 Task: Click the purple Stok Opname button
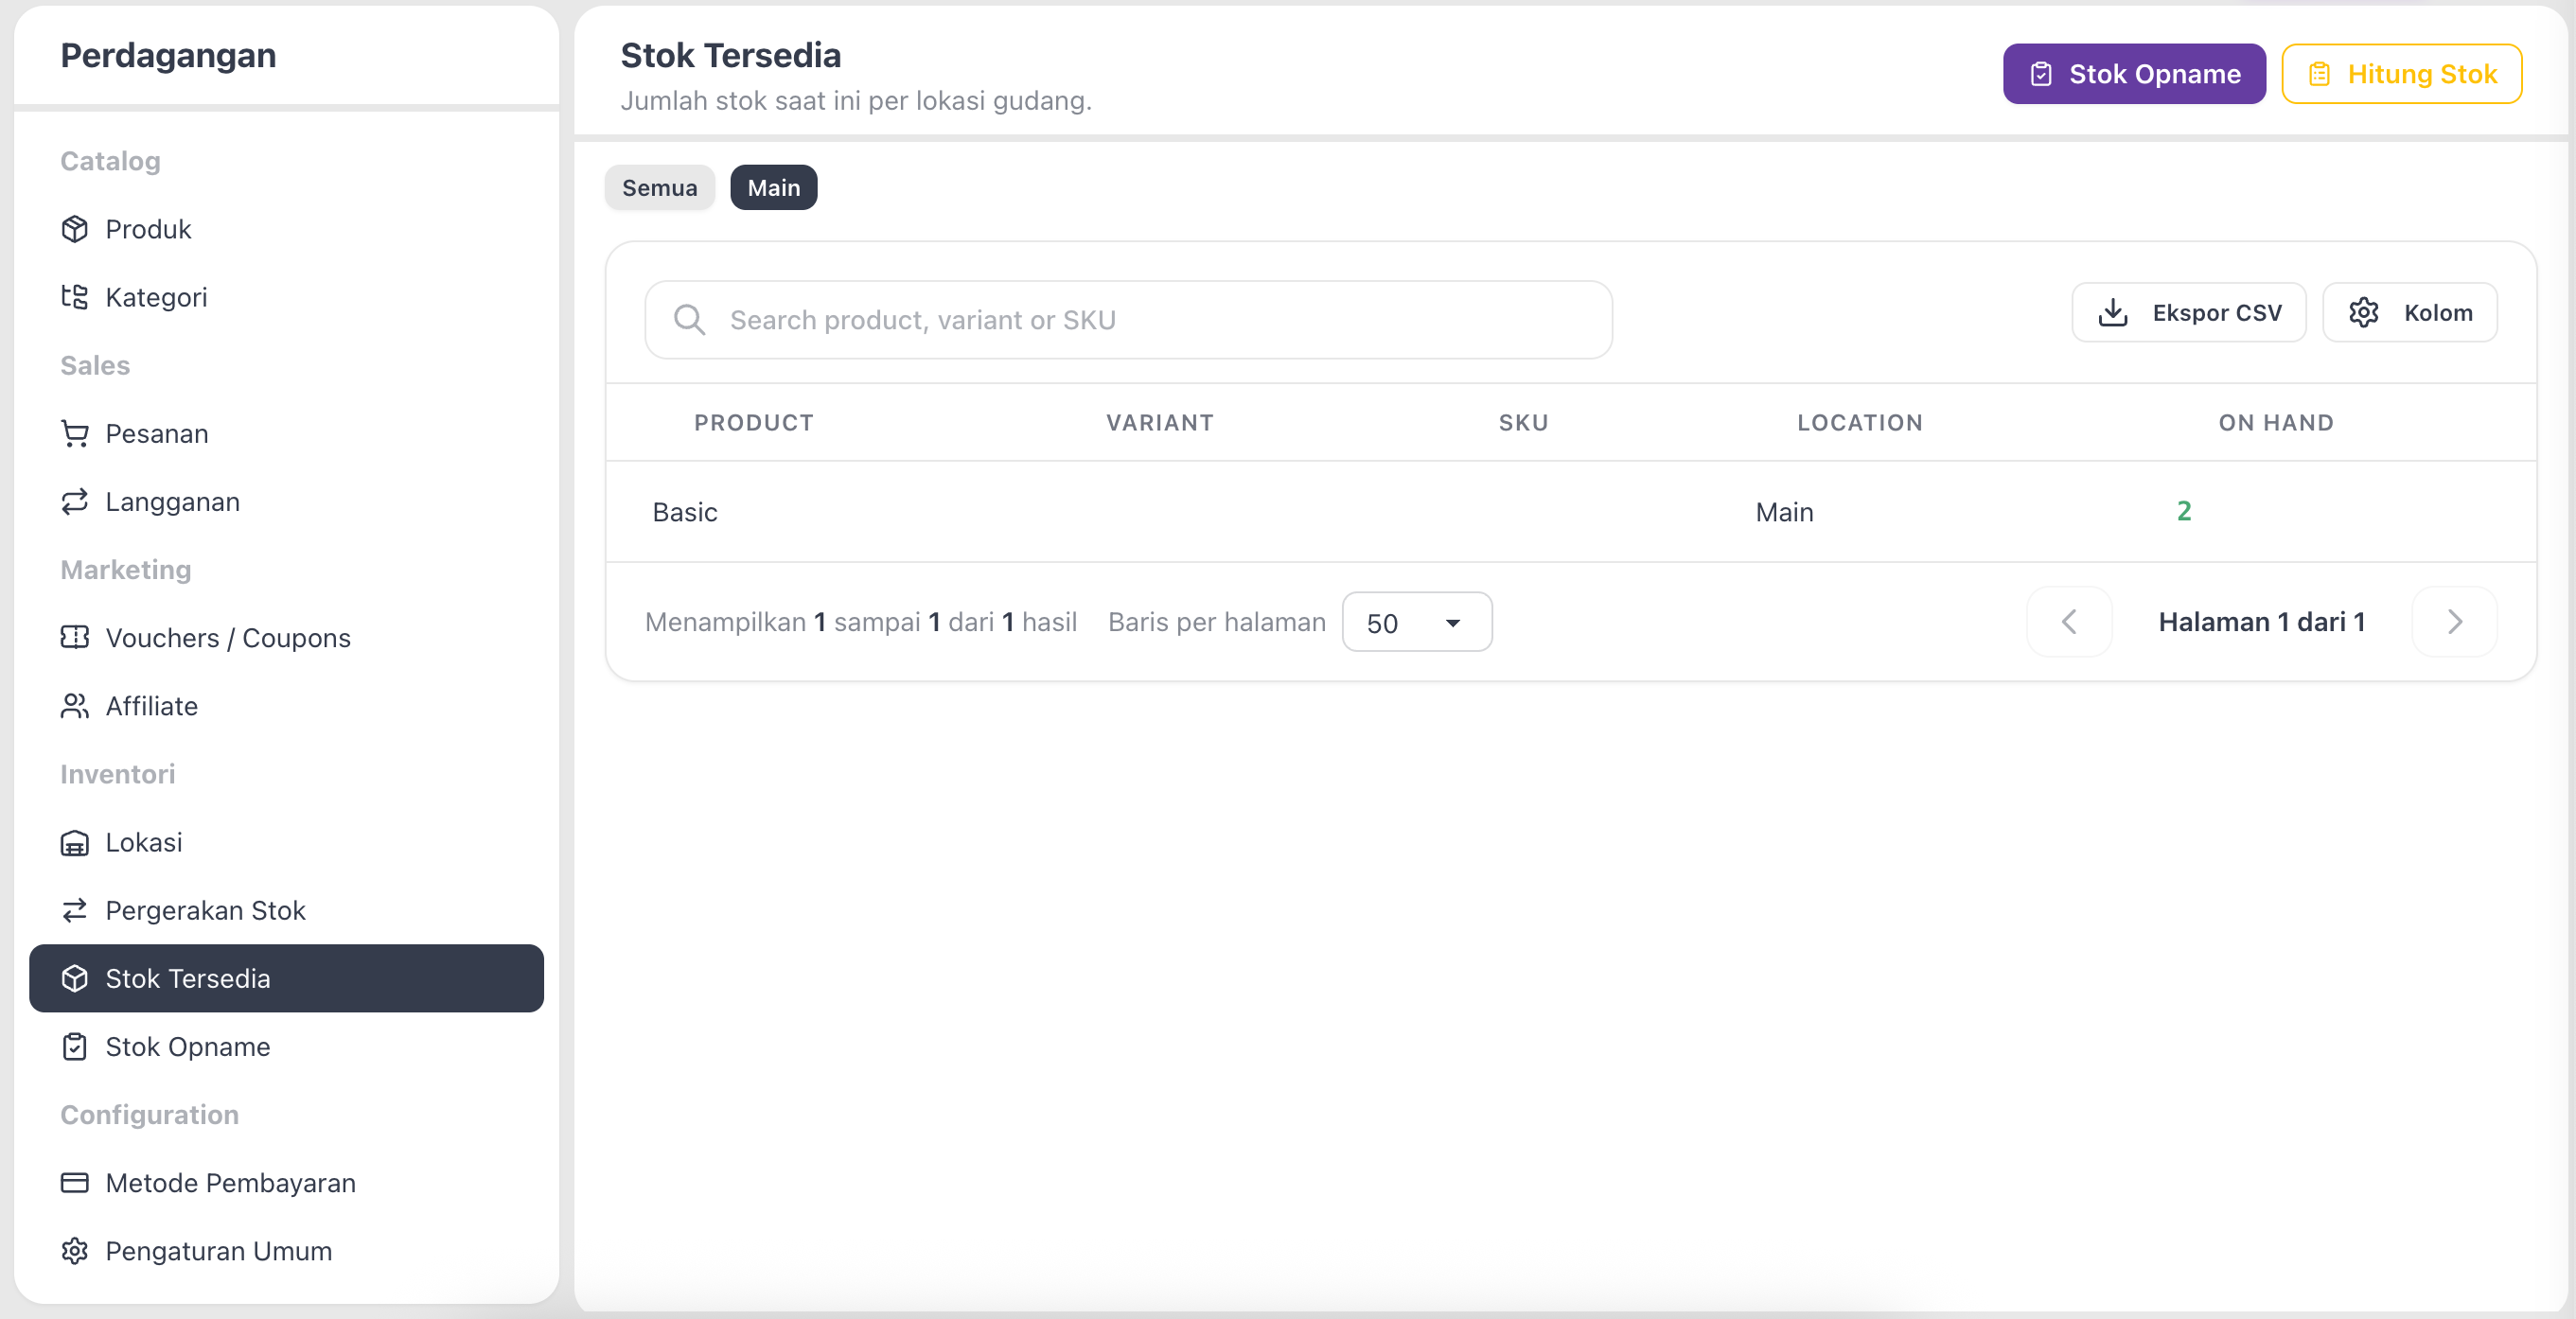coord(2134,74)
